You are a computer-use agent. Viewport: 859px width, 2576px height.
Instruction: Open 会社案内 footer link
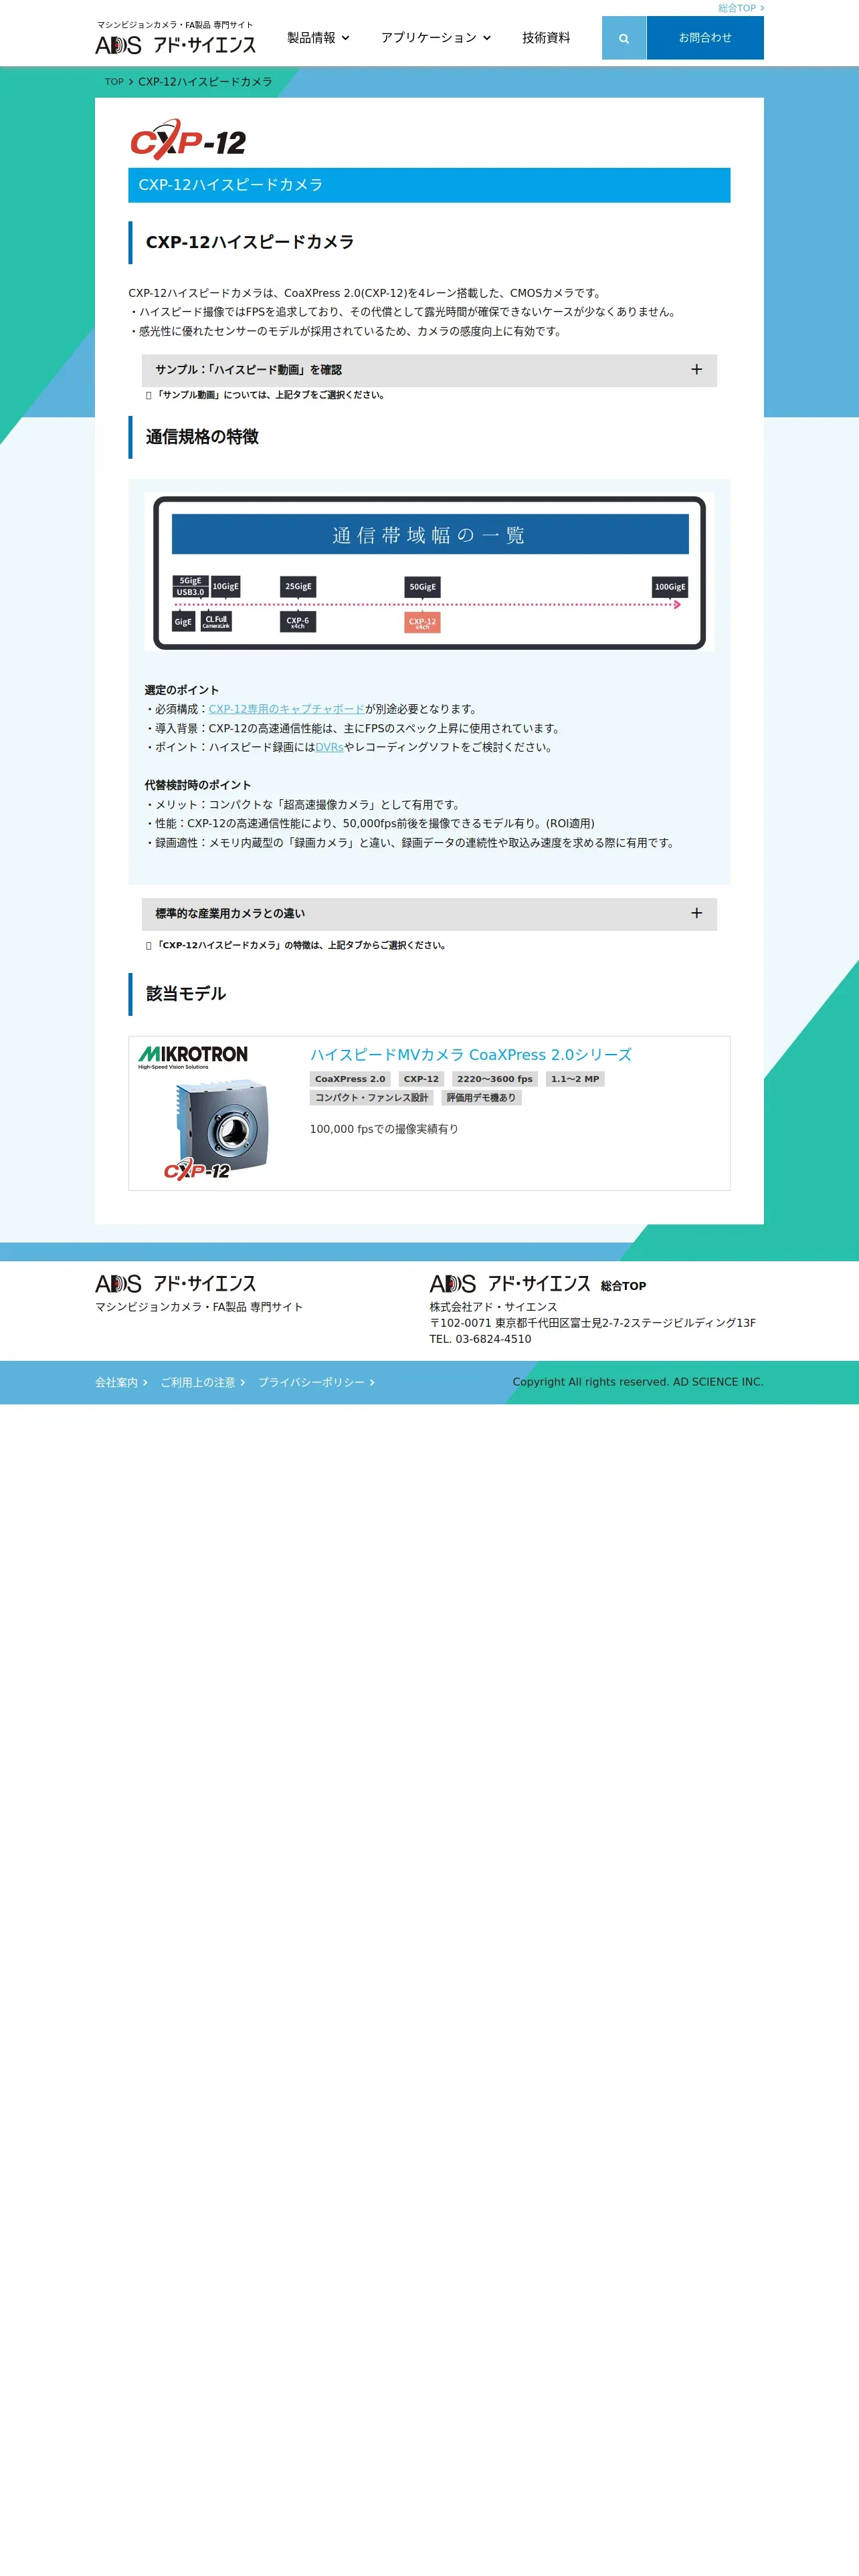121,1383
